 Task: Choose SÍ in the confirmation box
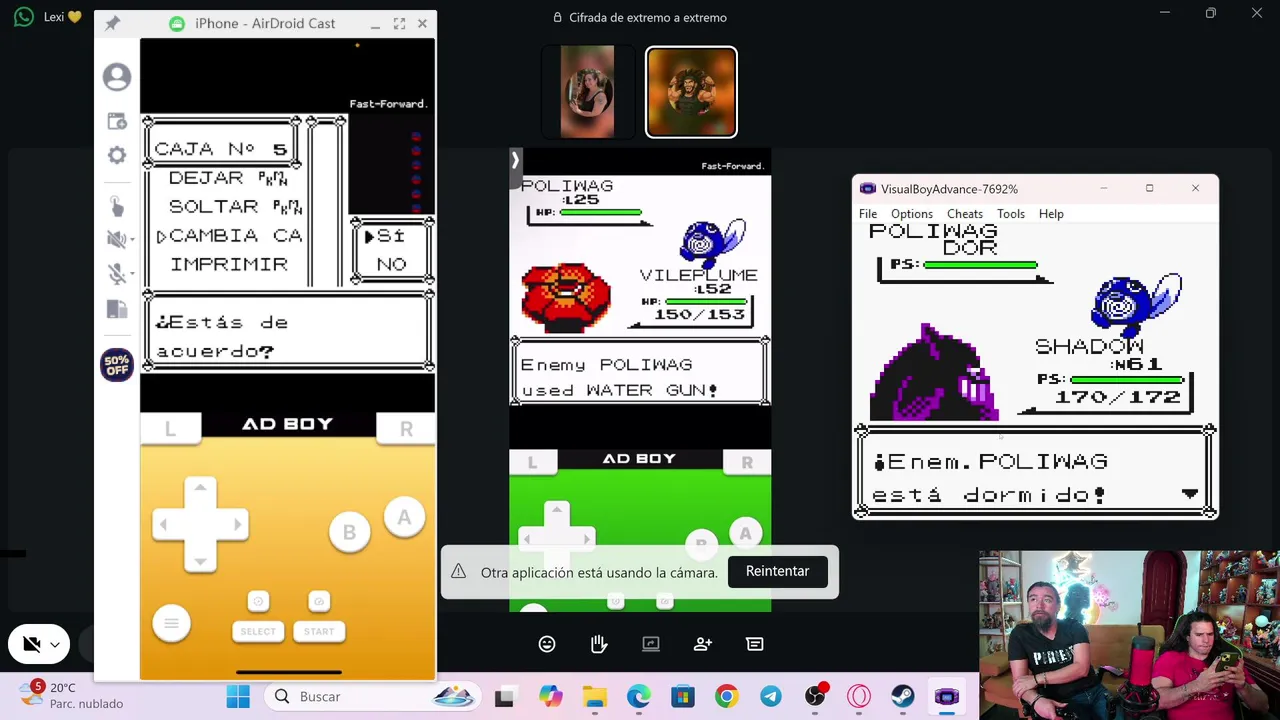coord(391,236)
